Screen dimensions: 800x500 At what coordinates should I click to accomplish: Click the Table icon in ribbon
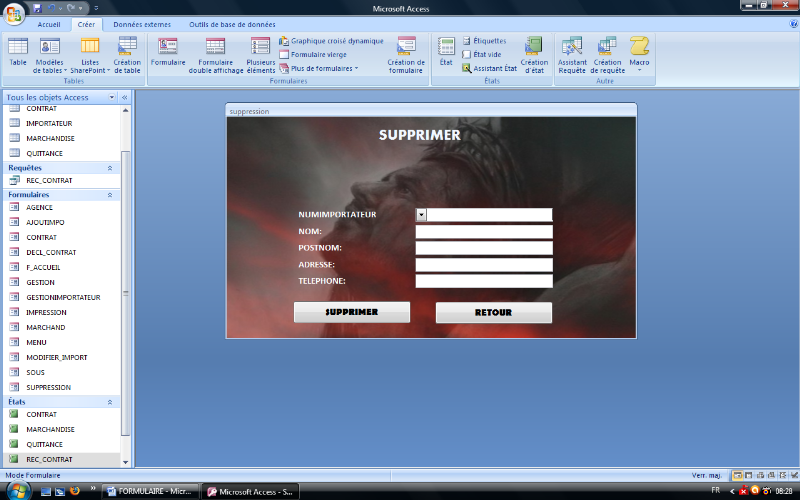click(x=18, y=52)
